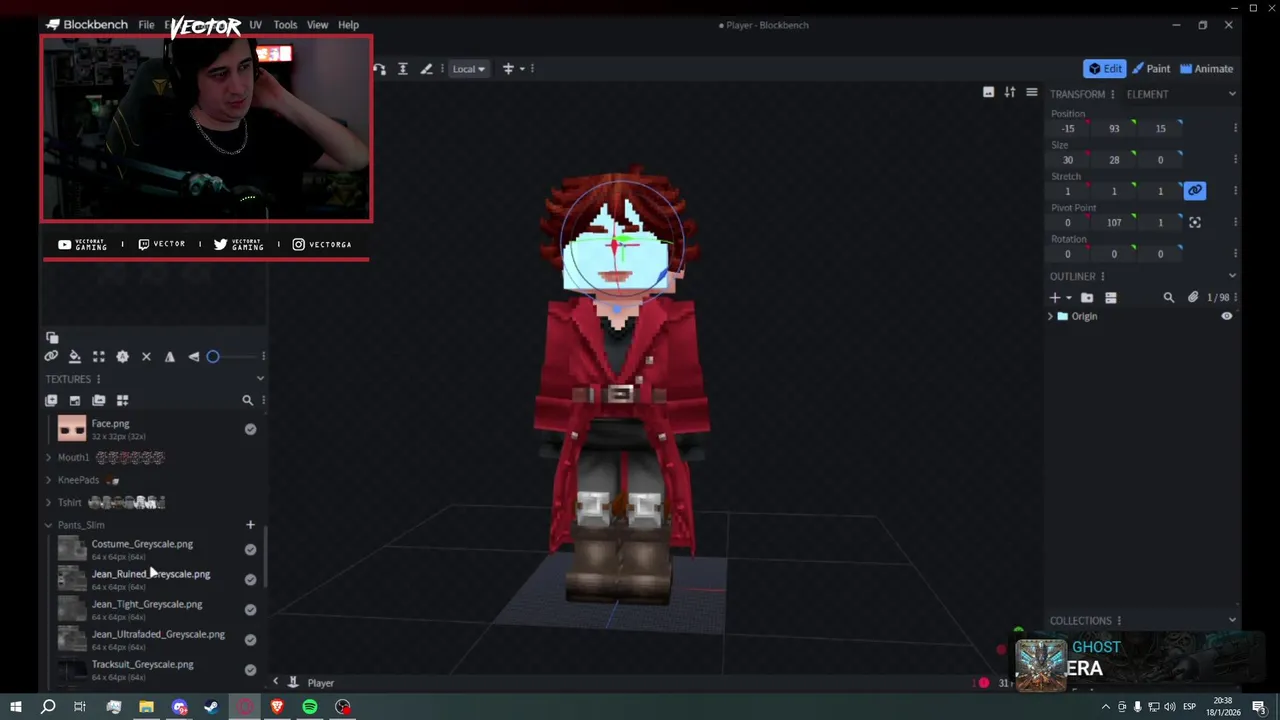This screenshot has width=1280, height=720.
Task: Add a new group folder in Outliner
Action: [x=1087, y=298]
